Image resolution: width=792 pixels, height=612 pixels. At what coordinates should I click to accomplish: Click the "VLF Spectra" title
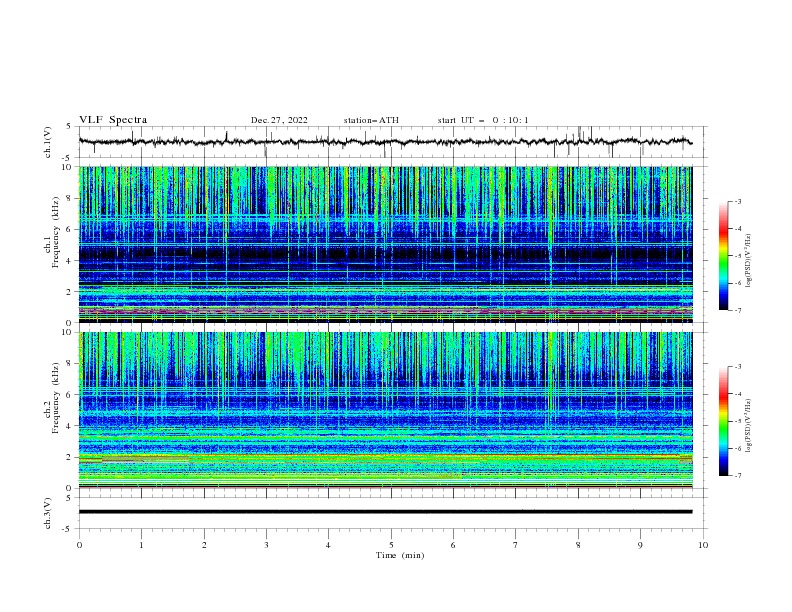click(x=113, y=120)
